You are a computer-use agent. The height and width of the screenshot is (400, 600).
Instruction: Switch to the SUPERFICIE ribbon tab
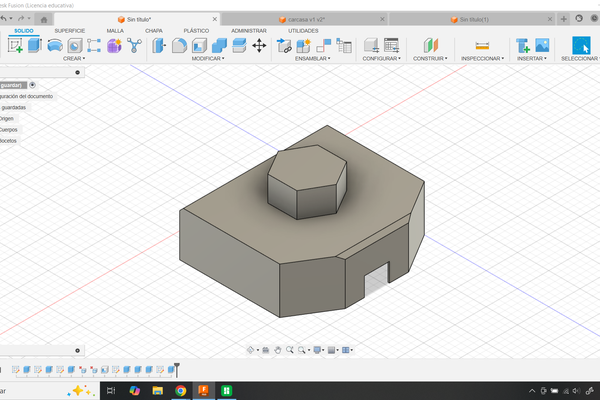click(x=69, y=31)
